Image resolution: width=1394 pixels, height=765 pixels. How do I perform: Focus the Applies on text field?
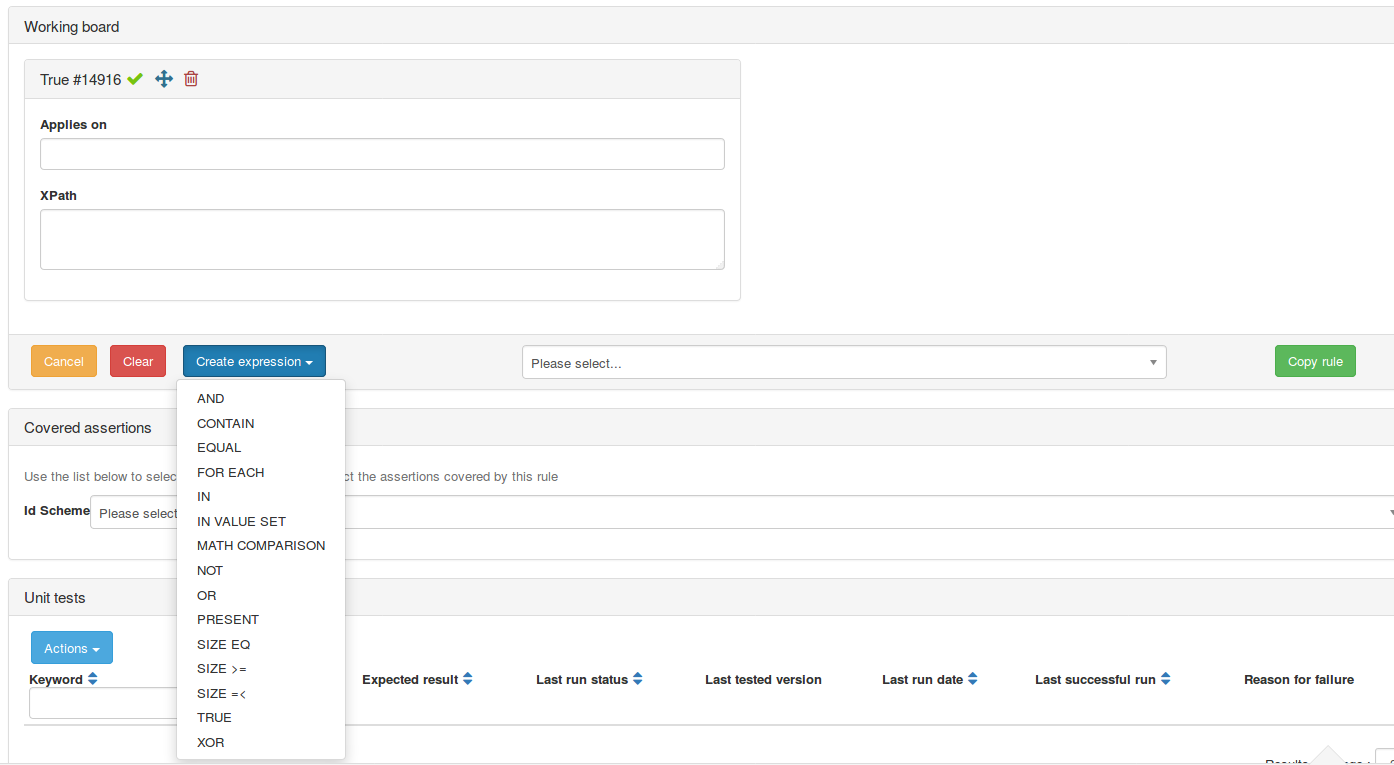(x=382, y=154)
